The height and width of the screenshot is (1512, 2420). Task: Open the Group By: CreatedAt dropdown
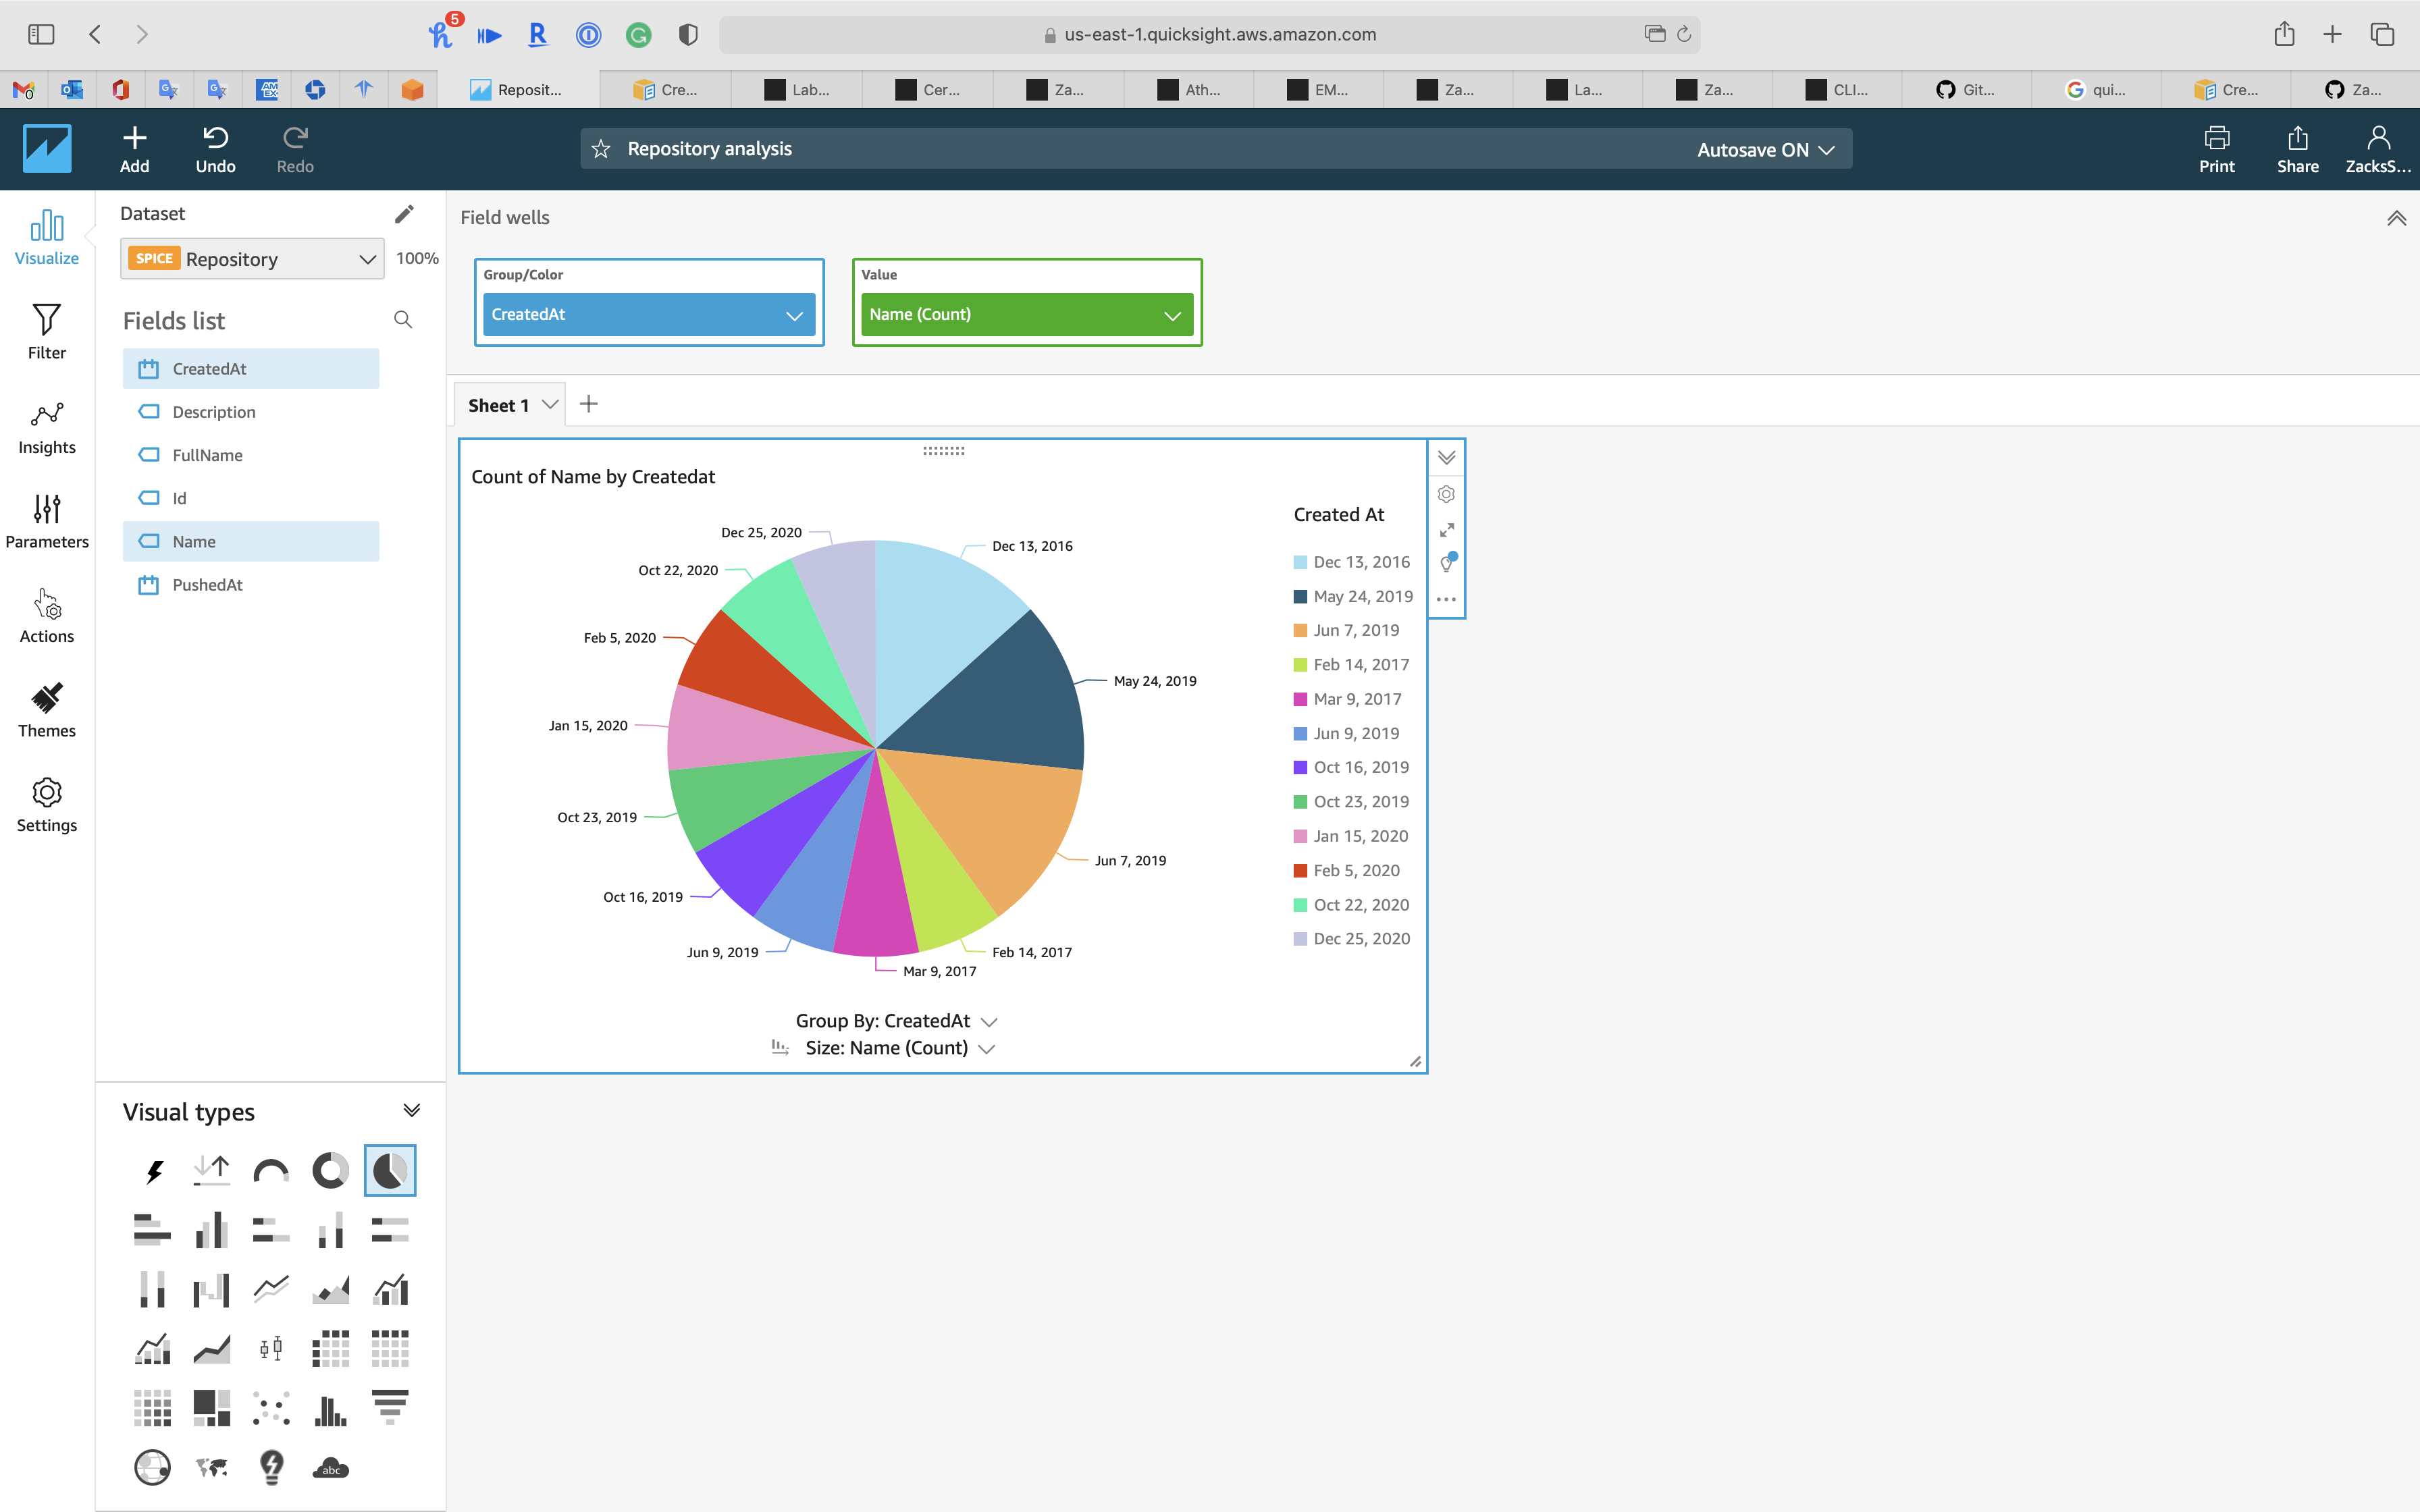pyautogui.click(x=989, y=1021)
